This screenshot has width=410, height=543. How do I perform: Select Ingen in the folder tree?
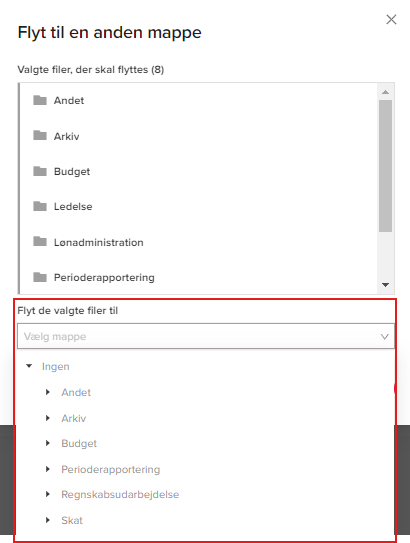click(x=55, y=366)
